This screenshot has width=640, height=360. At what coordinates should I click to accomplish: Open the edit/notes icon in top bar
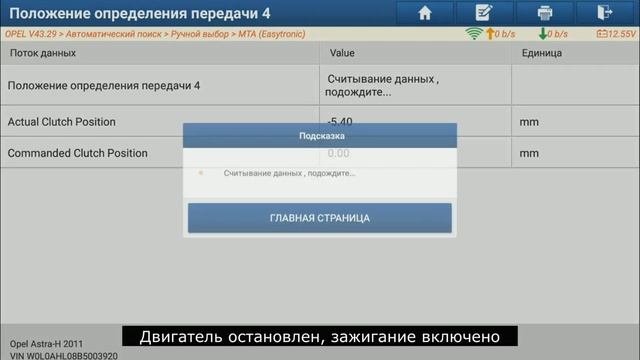pyautogui.click(x=484, y=13)
